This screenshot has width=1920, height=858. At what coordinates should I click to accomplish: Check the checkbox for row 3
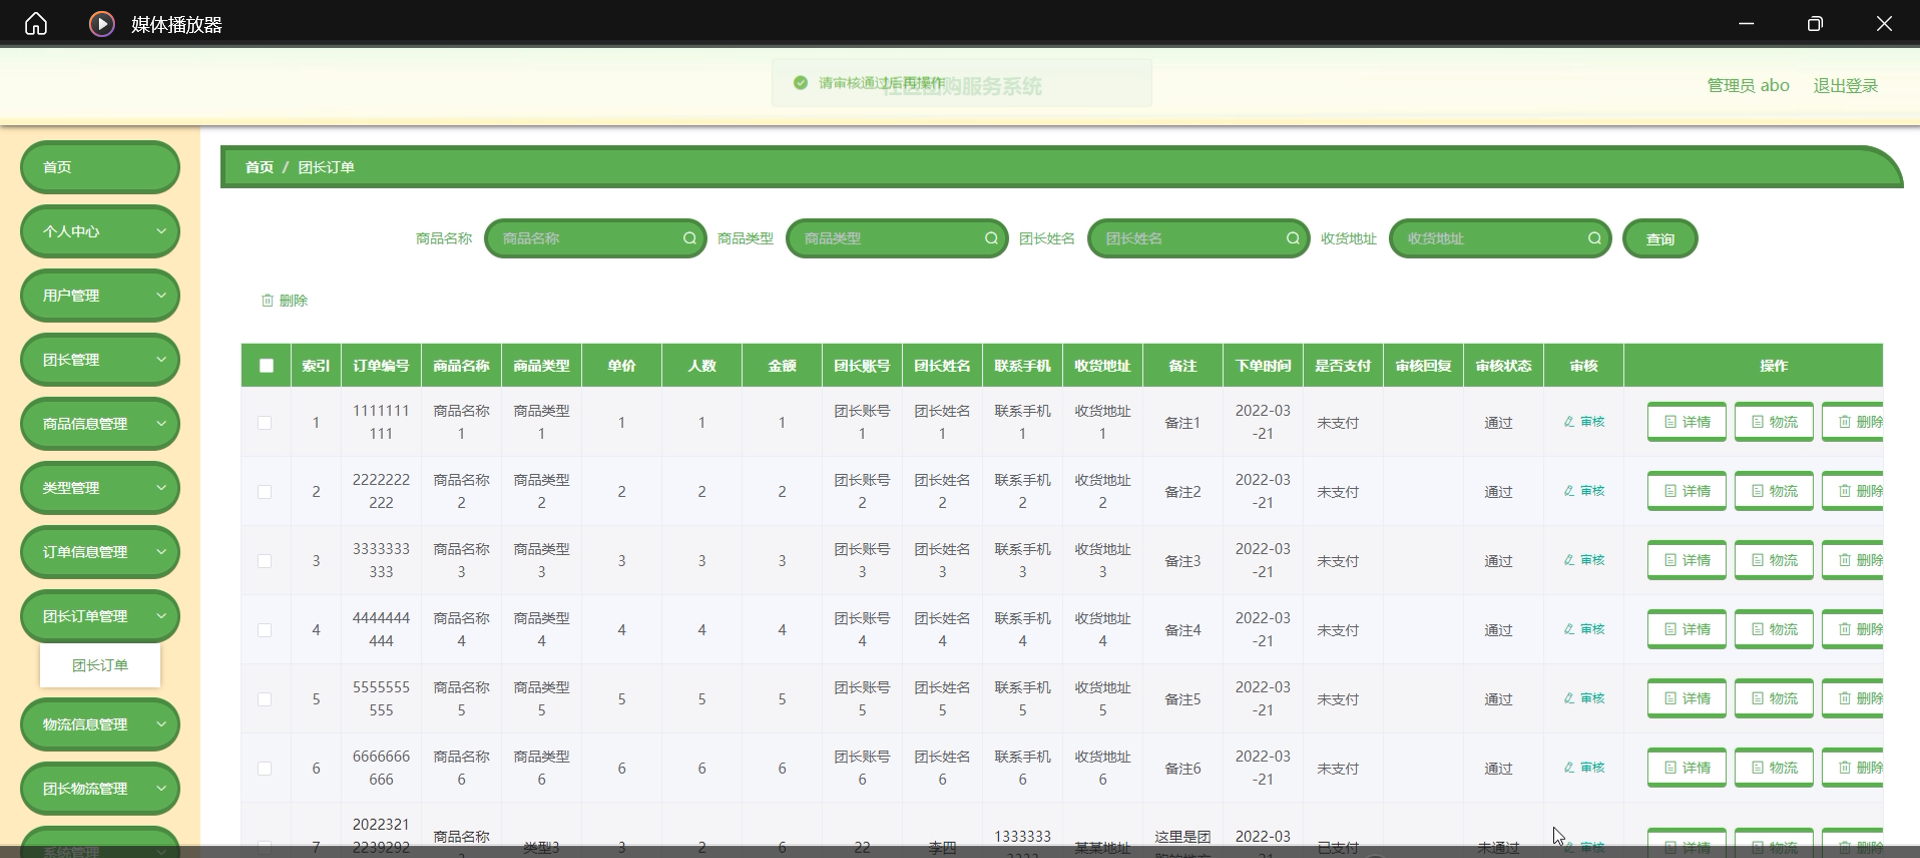tap(265, 561)
